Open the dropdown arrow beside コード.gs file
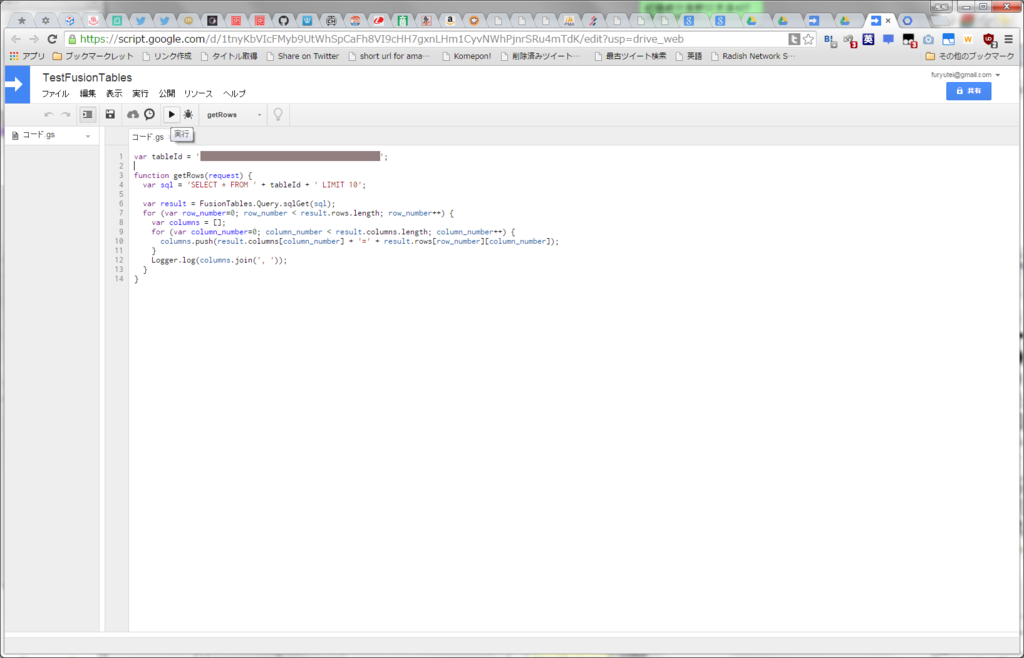Viewport: 1024px width, 658px height. 88,136
